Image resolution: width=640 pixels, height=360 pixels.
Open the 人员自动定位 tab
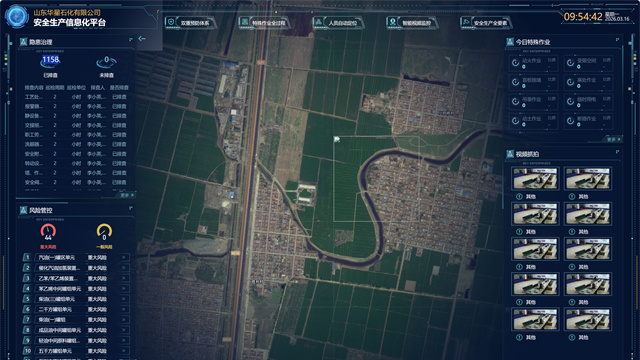(338, 22)
